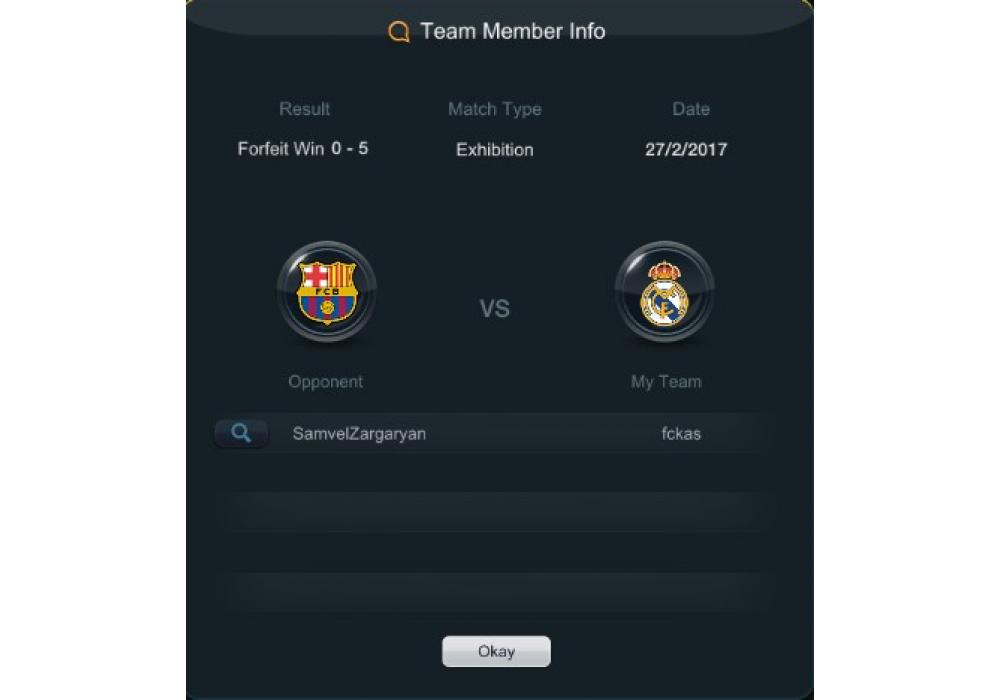Click the Real Madrid crest badge
The width and height of the screenshot is (1000, 700).
665,292
